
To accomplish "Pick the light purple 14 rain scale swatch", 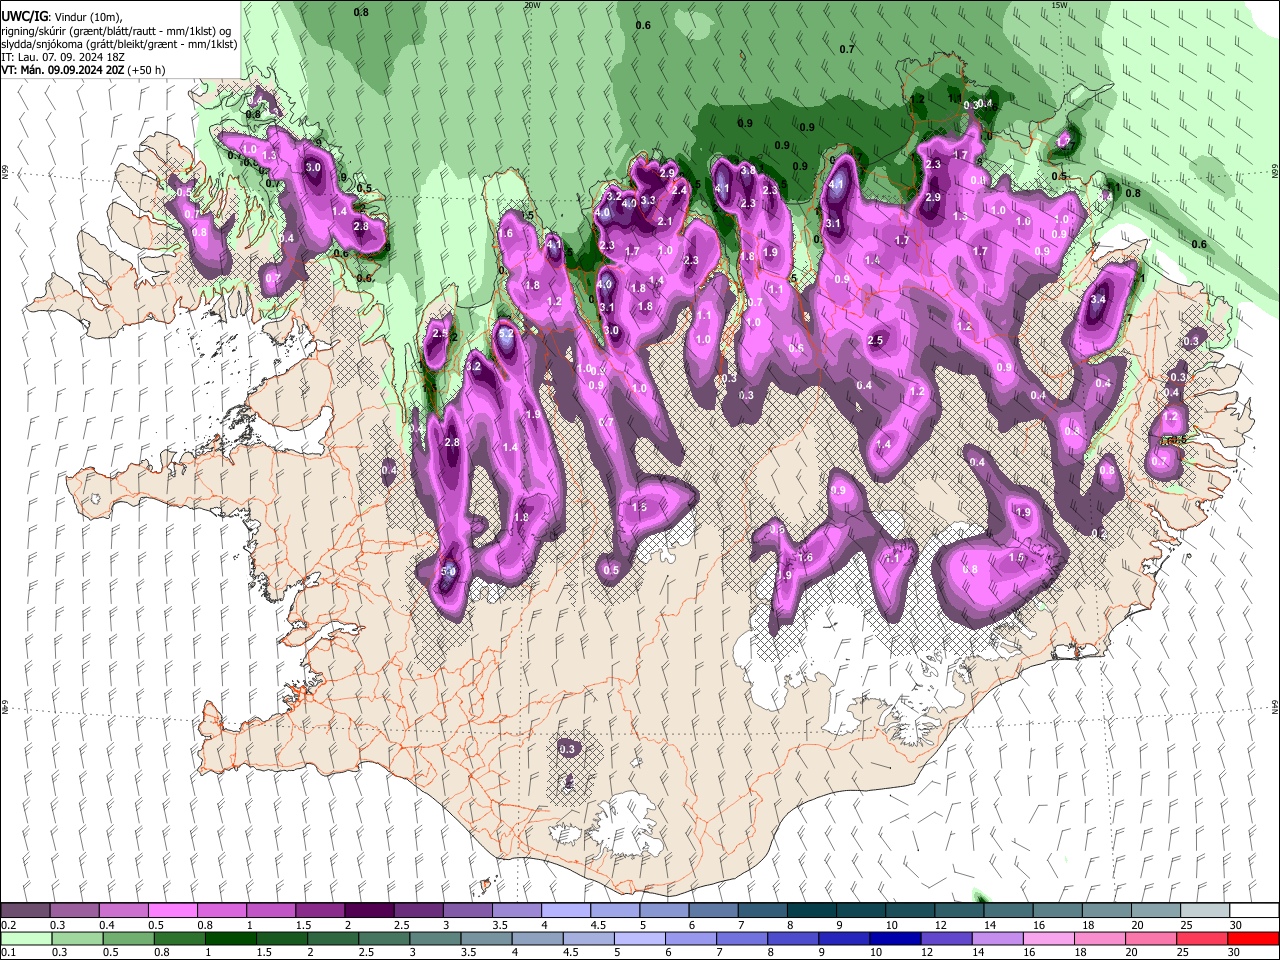I will (x=996, y=938).
